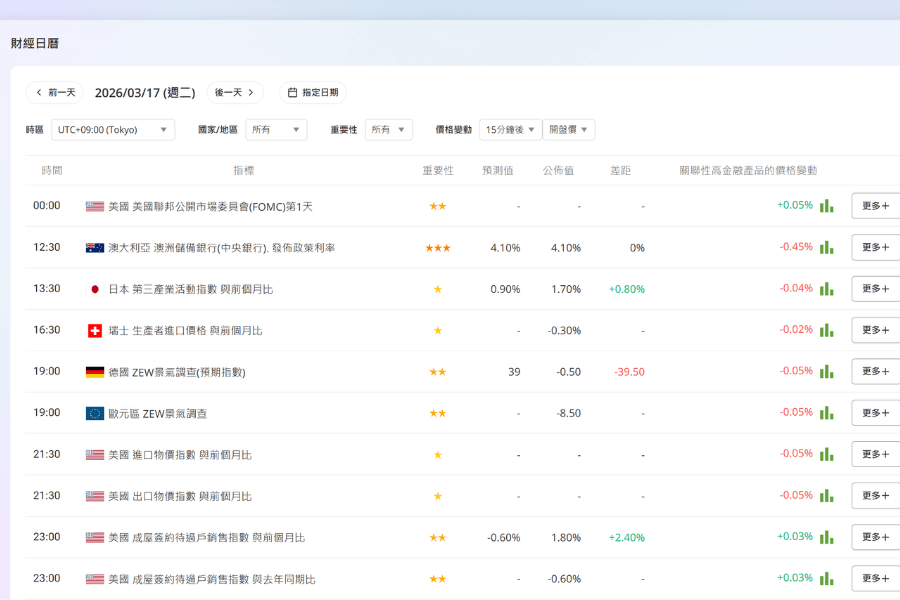This screenshot has height=600, width=900.
Task: Click the 重要性 column header
Action: tap(437, 171)
